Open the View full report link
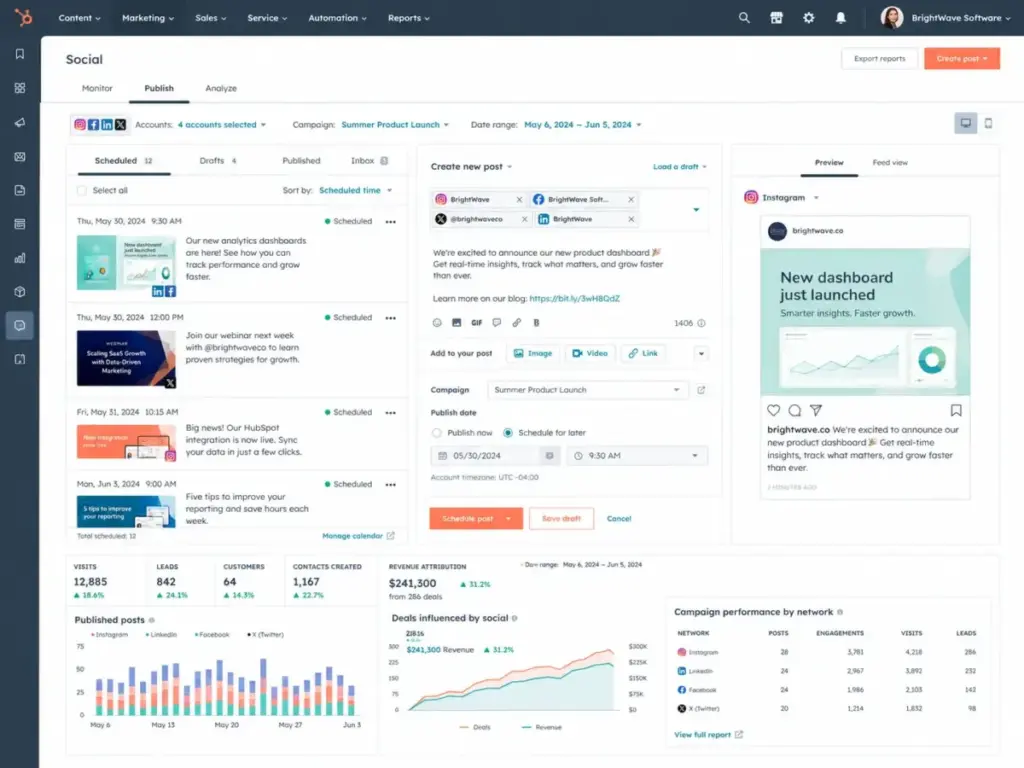 click(708, 735)
